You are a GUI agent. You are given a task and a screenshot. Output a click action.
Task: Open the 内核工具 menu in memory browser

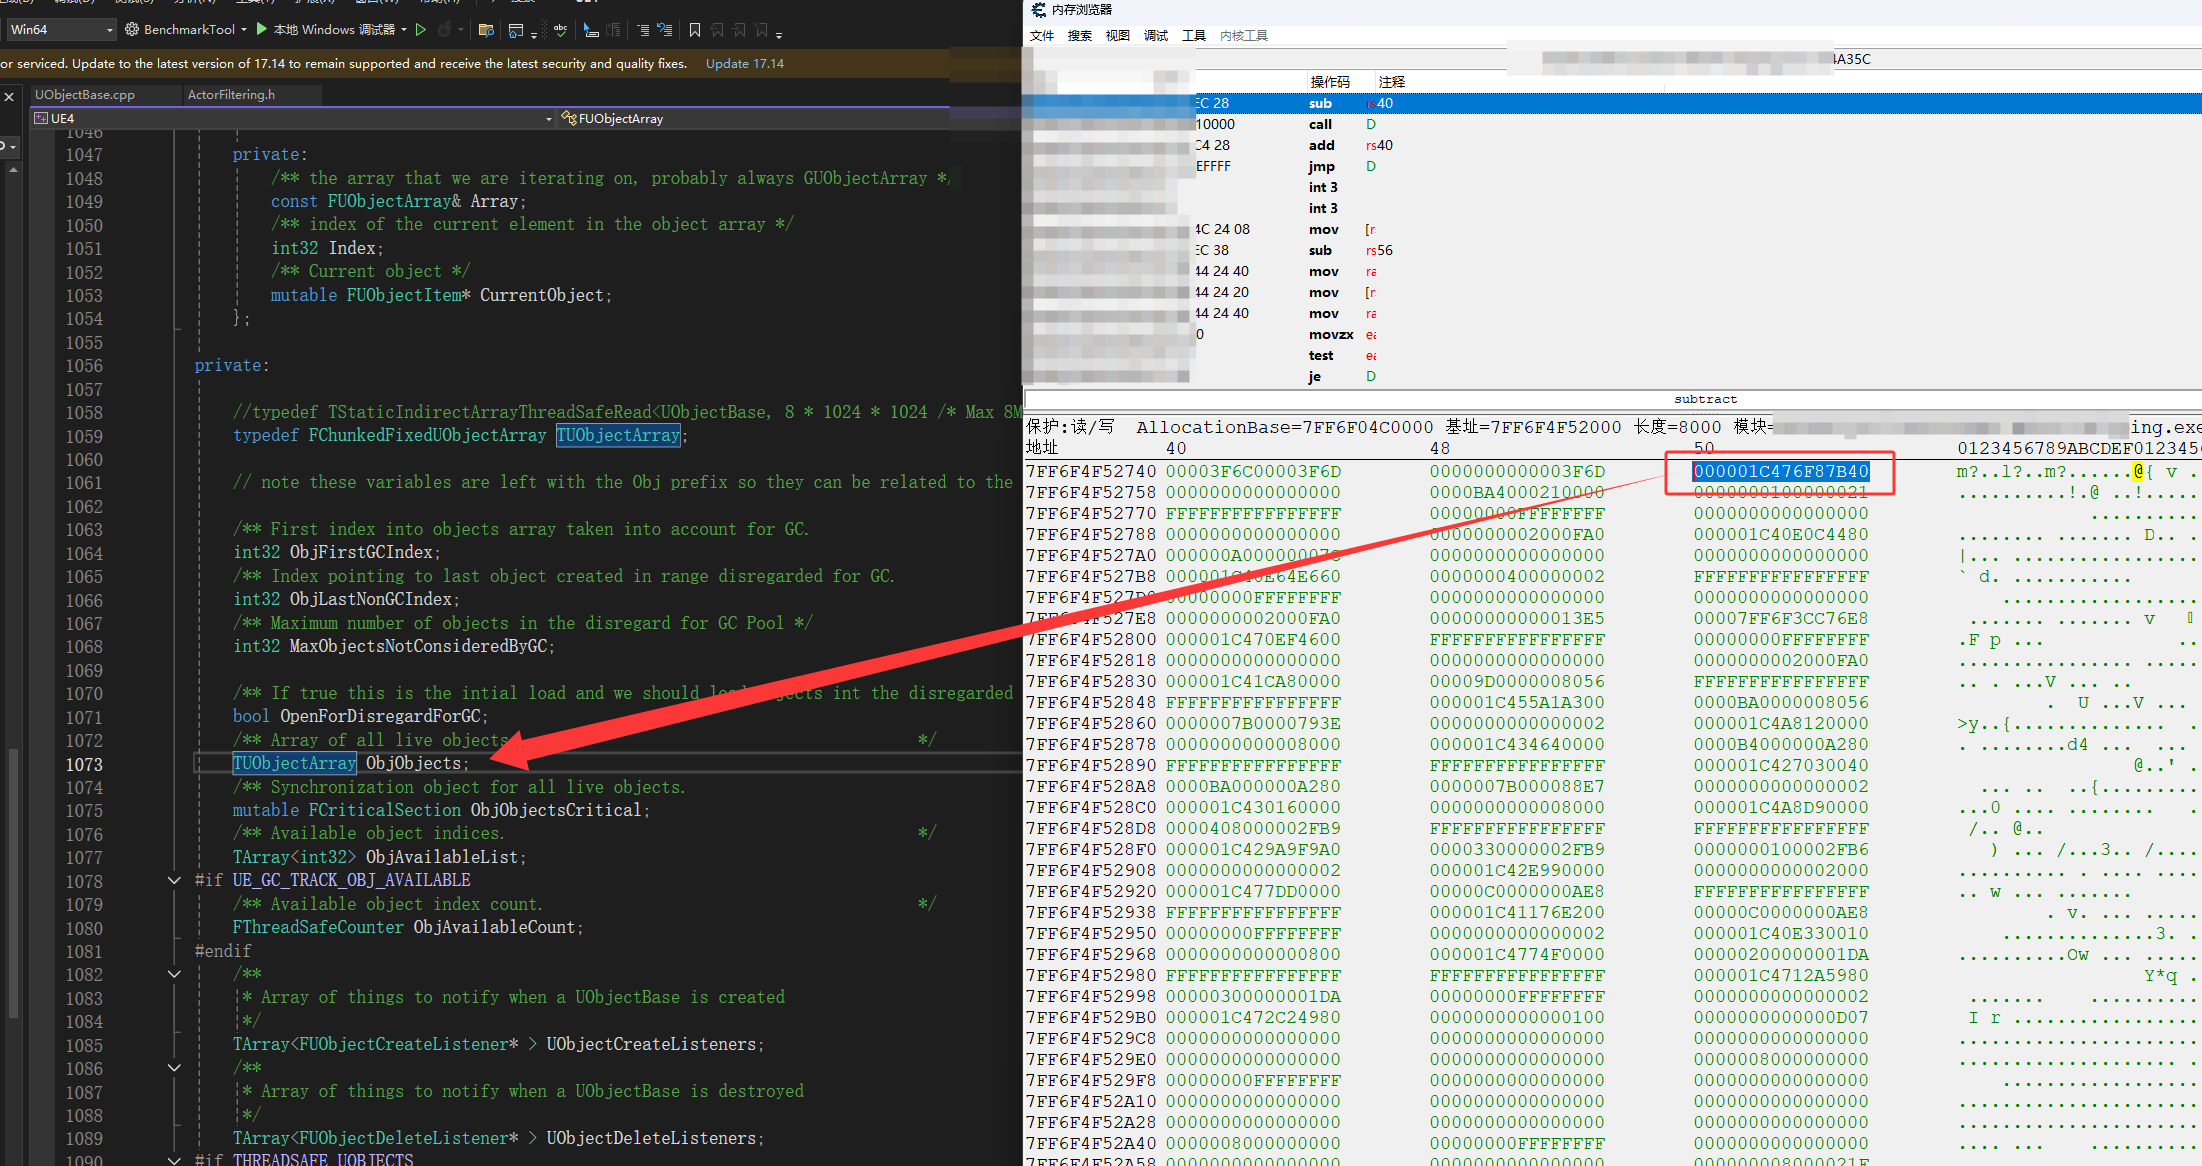tap(1243, 36)
